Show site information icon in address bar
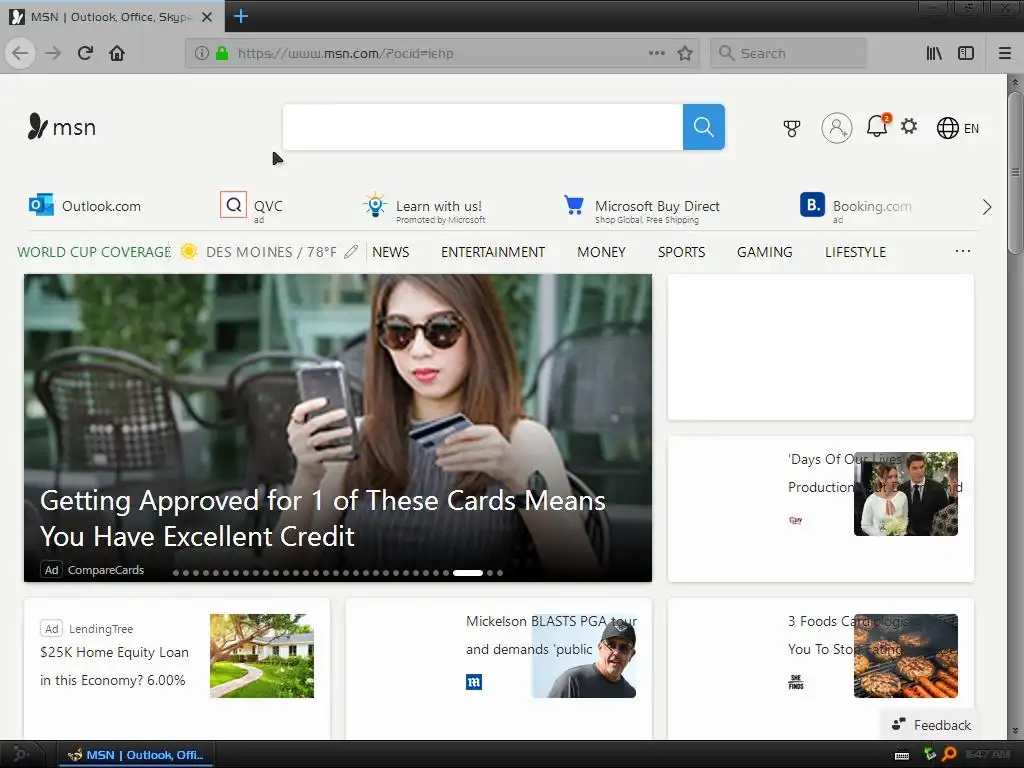The width and height of the screenshot is (1024, 768). [202, 53]
